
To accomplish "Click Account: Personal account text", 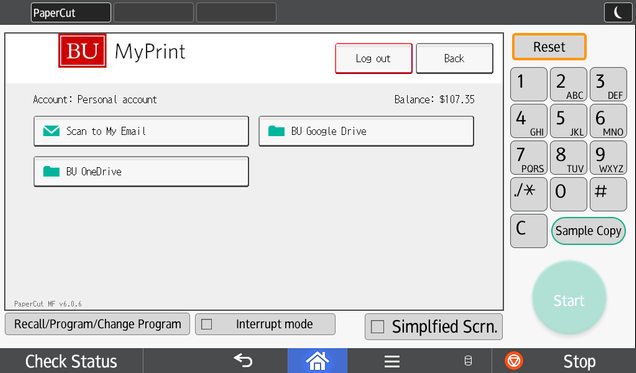I will 95,99.
